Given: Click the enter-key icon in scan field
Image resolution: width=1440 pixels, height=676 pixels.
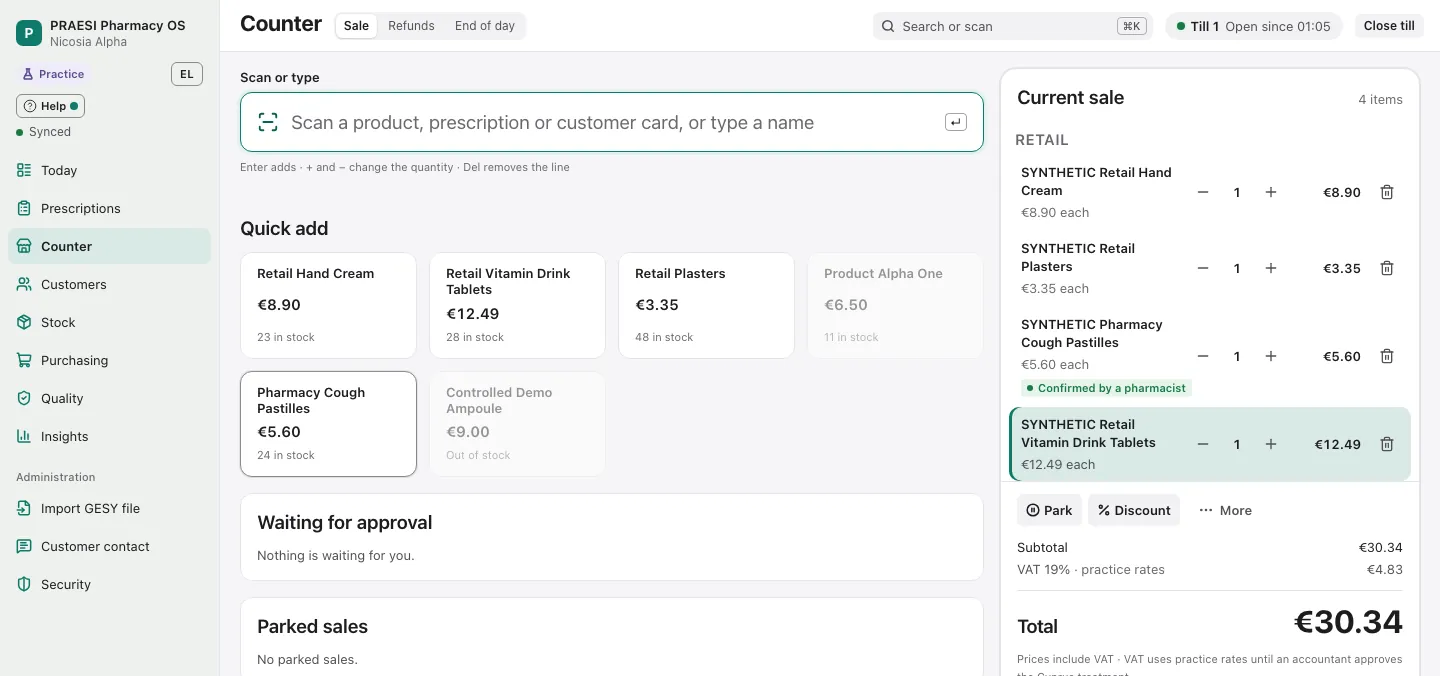Looking at the screenshot, I should click(x=955, y=122).
